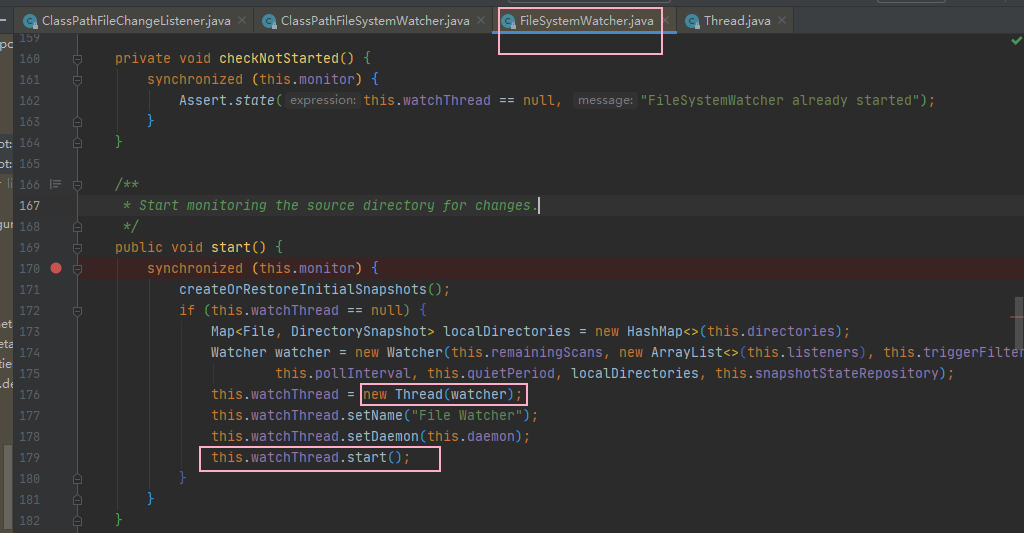Image resolution: width=1024 pixels, height=533 pixels.
Task: Close ClassPathFileSystemWatcher.java tab
Action: click(x=481, y=20)
